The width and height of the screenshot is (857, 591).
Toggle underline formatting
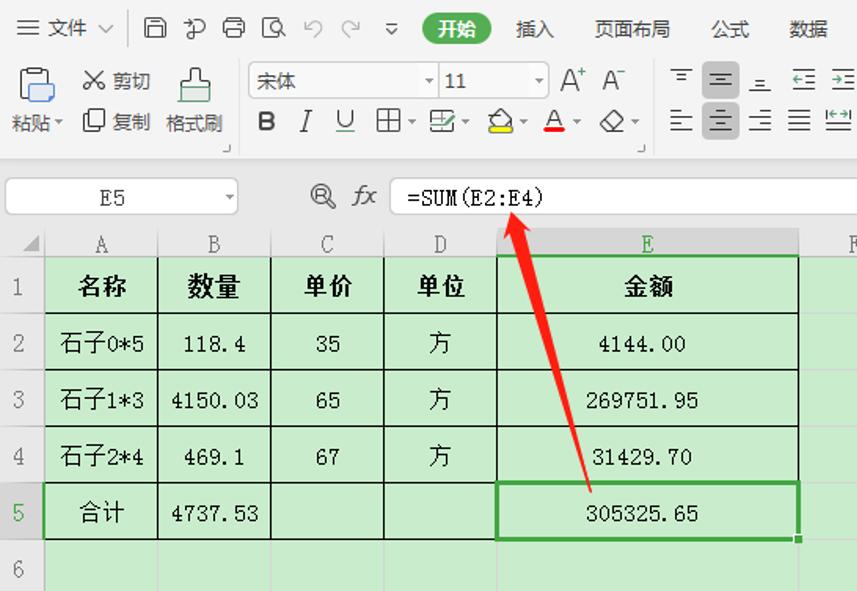(344, 120)
